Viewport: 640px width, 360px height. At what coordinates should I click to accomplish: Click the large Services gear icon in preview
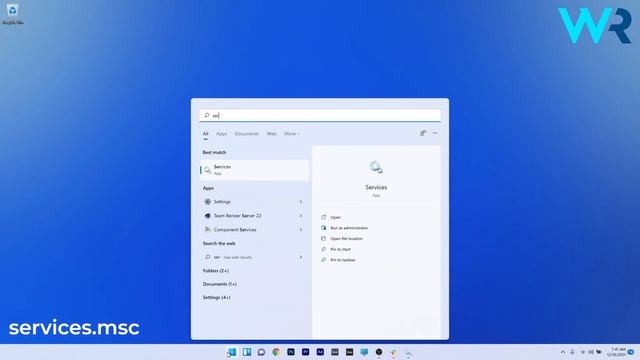(x=376, y=167)
